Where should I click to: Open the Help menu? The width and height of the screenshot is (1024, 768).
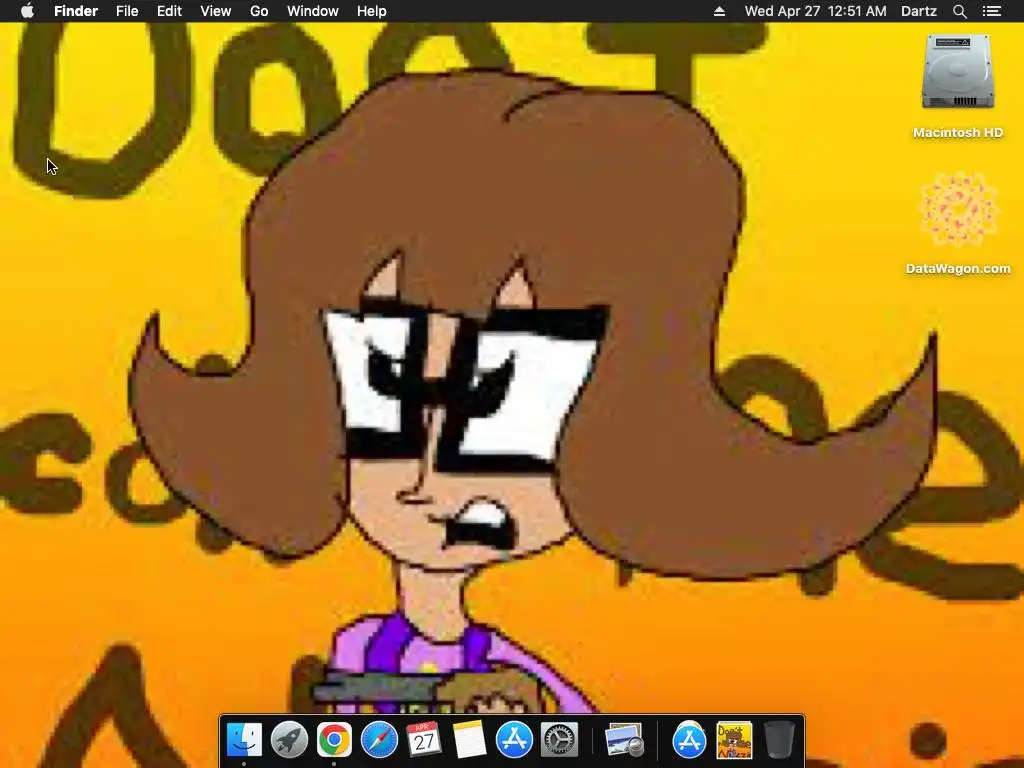(x=372, y=11)
